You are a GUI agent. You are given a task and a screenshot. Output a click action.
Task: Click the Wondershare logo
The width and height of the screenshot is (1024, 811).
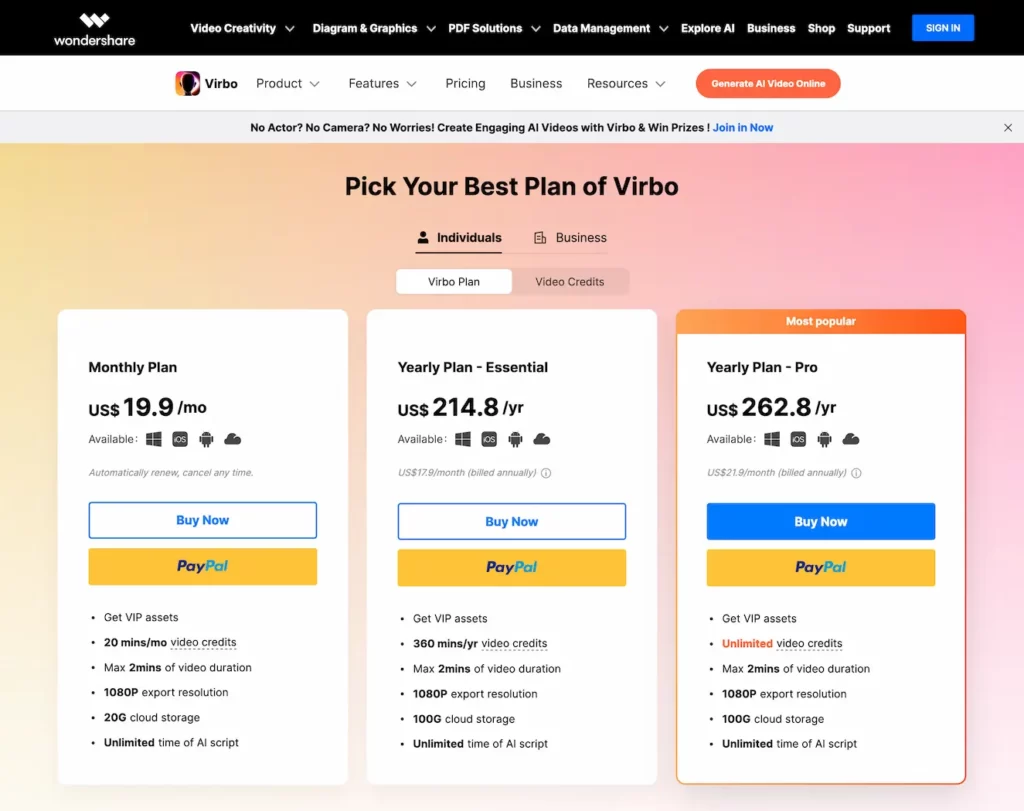[94, 28]
